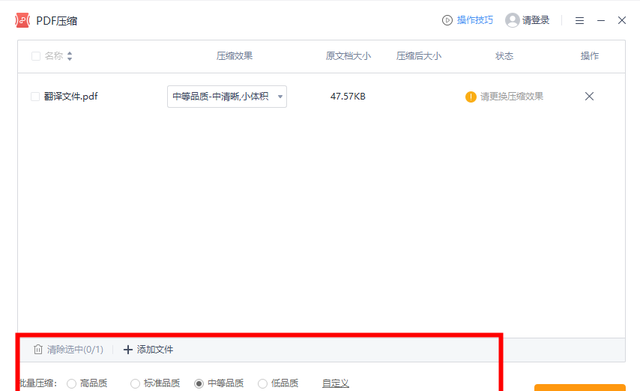Click the orange button at bottom right
The height and width of the screenshot is (391, 640).
580,387
